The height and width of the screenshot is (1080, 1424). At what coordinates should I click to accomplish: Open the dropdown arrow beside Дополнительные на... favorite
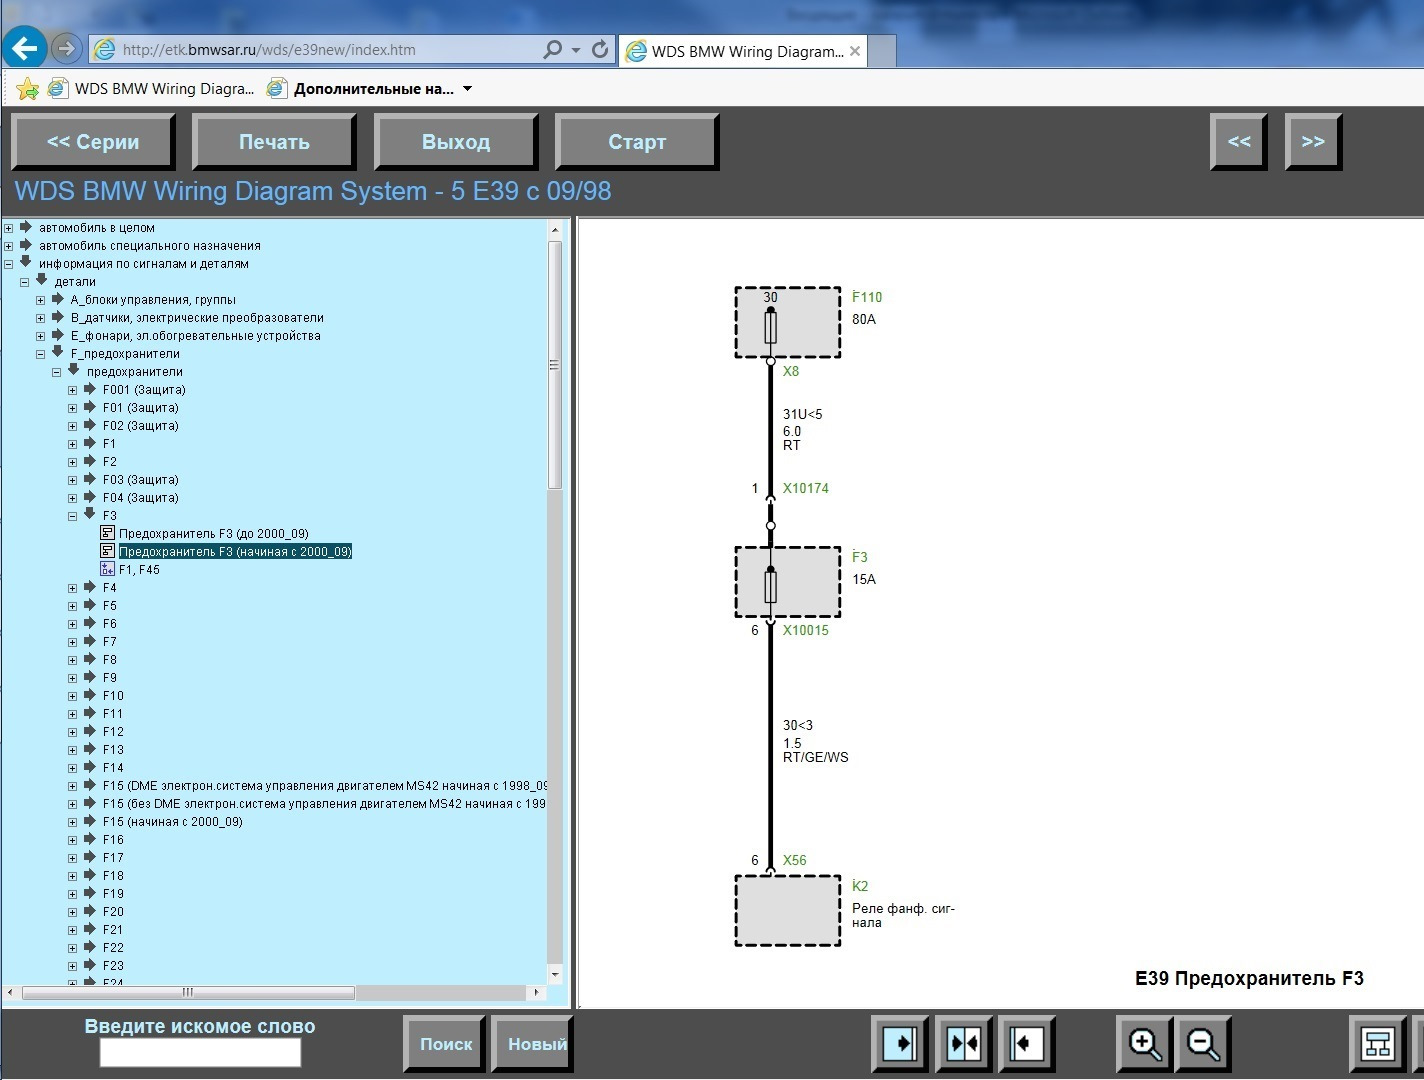point(467,89)
